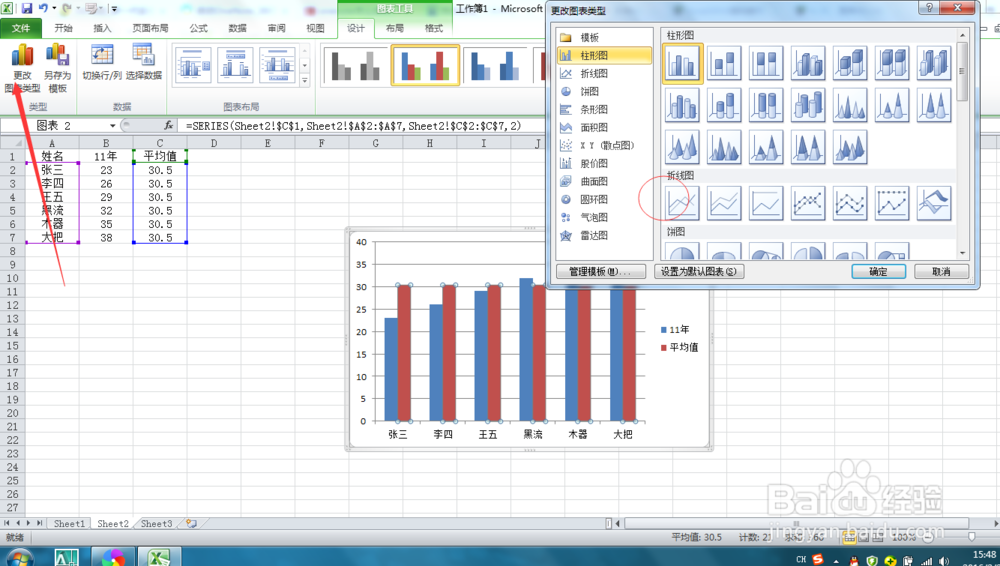Viewport: 1000px width, 566px height.
Task: Click the formula bar SERIES formula
Action: pos(353,126)
